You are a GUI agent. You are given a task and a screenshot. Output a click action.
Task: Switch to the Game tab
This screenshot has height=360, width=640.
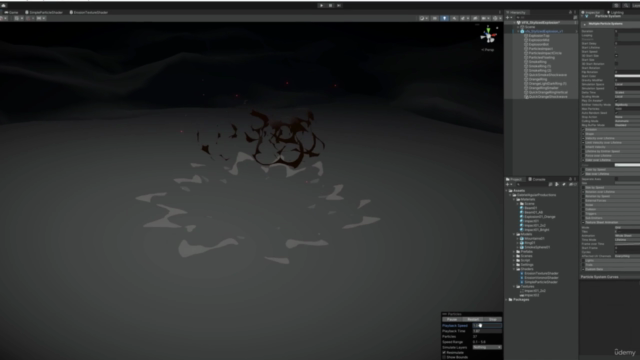pyautogui.click(x=11, y=12)
